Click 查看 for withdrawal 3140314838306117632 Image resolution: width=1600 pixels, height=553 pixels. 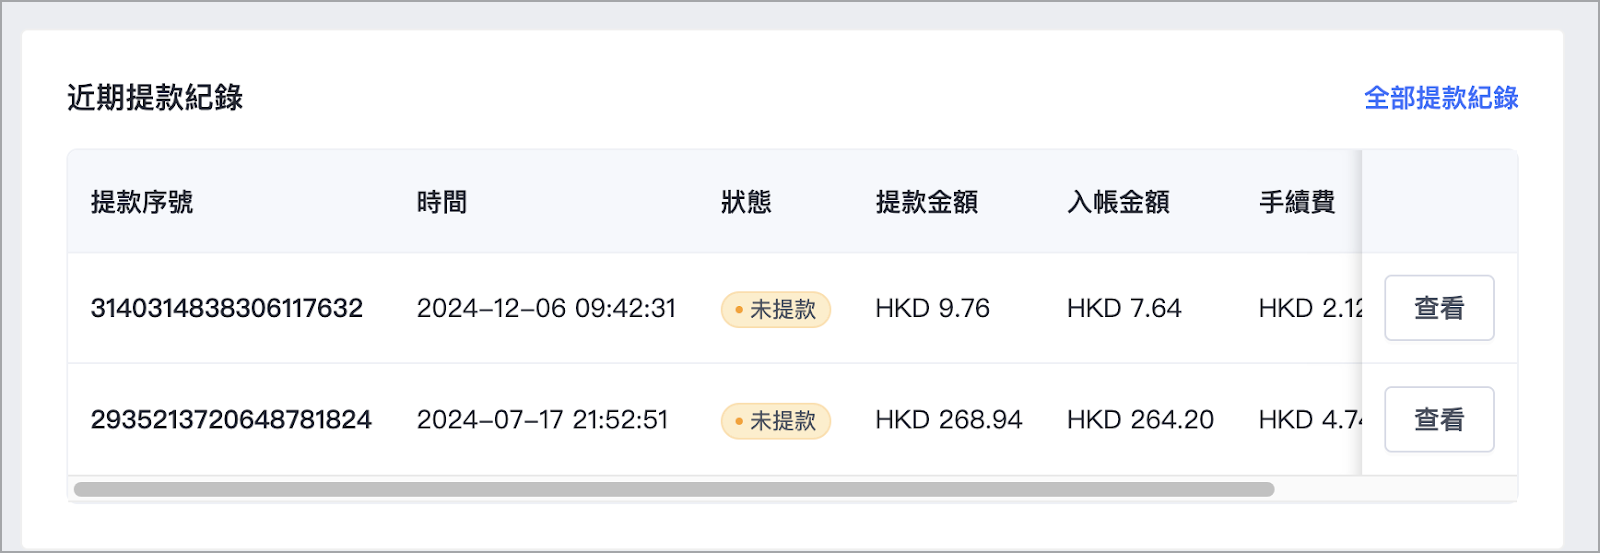click(x=1439, y=308)
